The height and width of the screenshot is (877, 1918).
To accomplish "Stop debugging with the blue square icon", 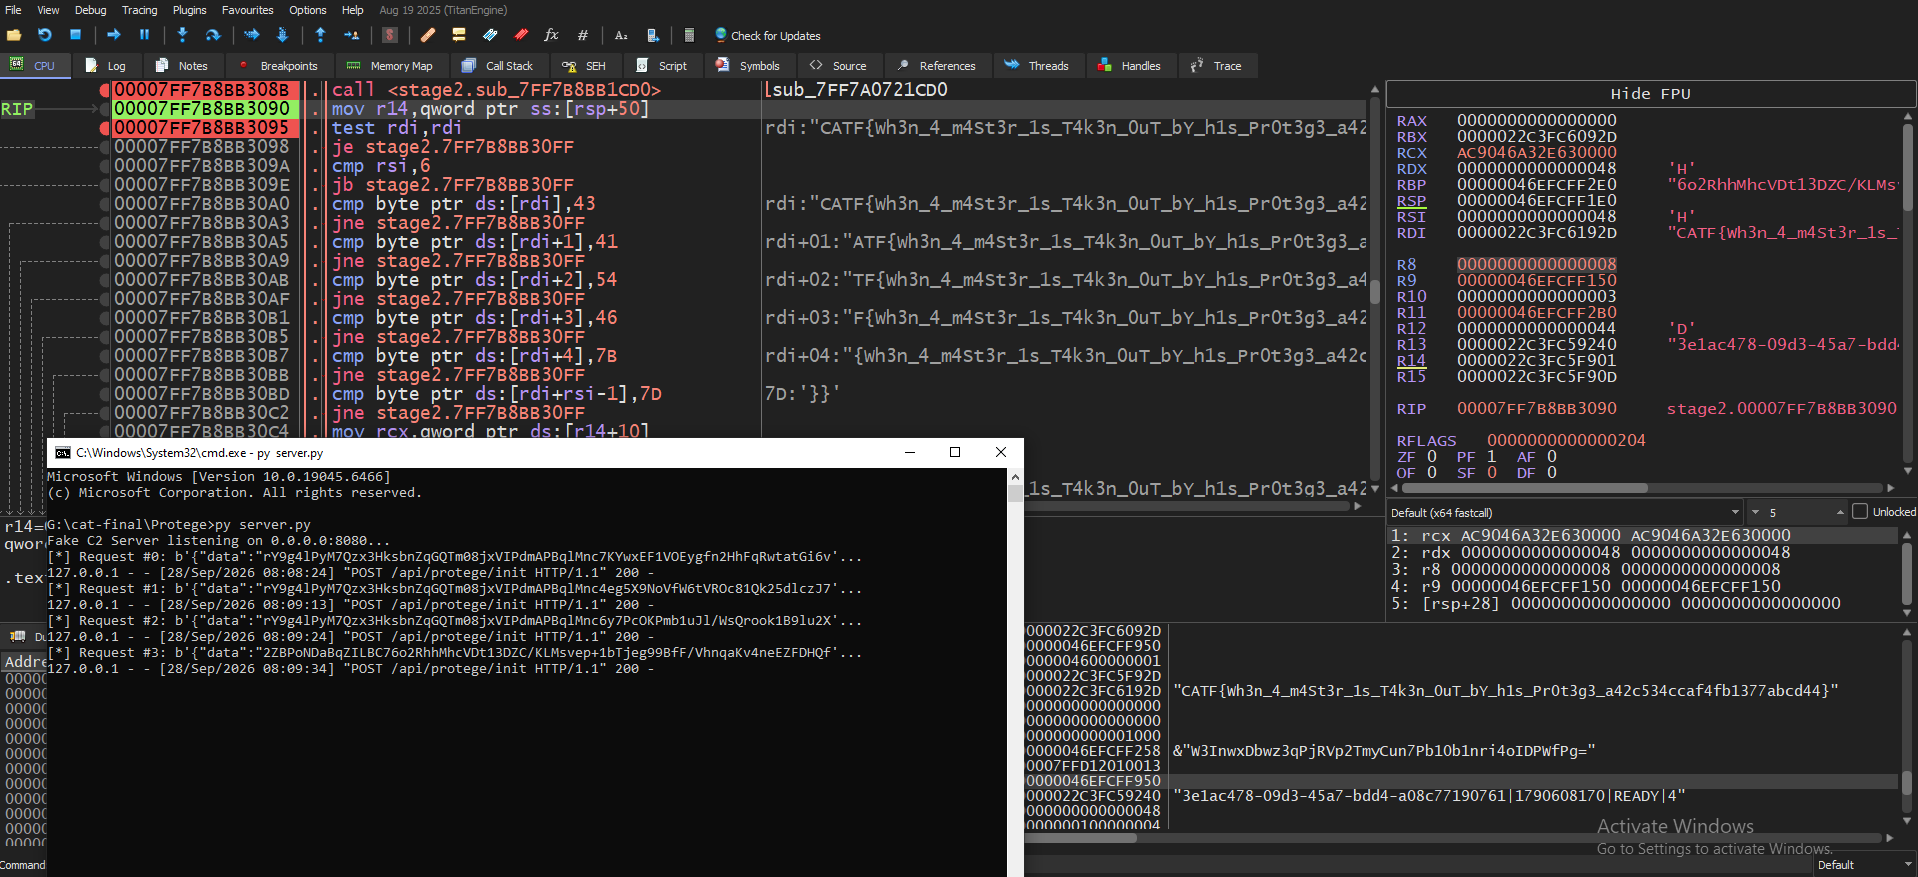I will point(75,35).
